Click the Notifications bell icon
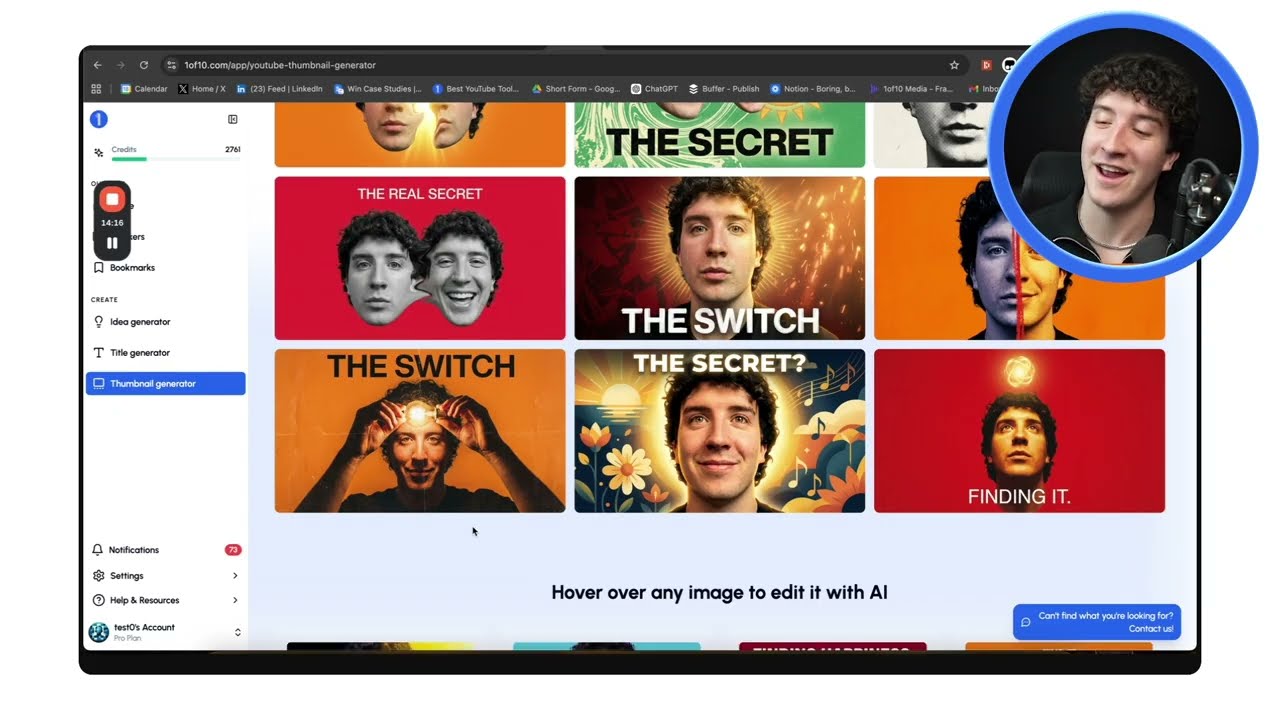This screenshot has height=720, width=1280. point(98,550)
